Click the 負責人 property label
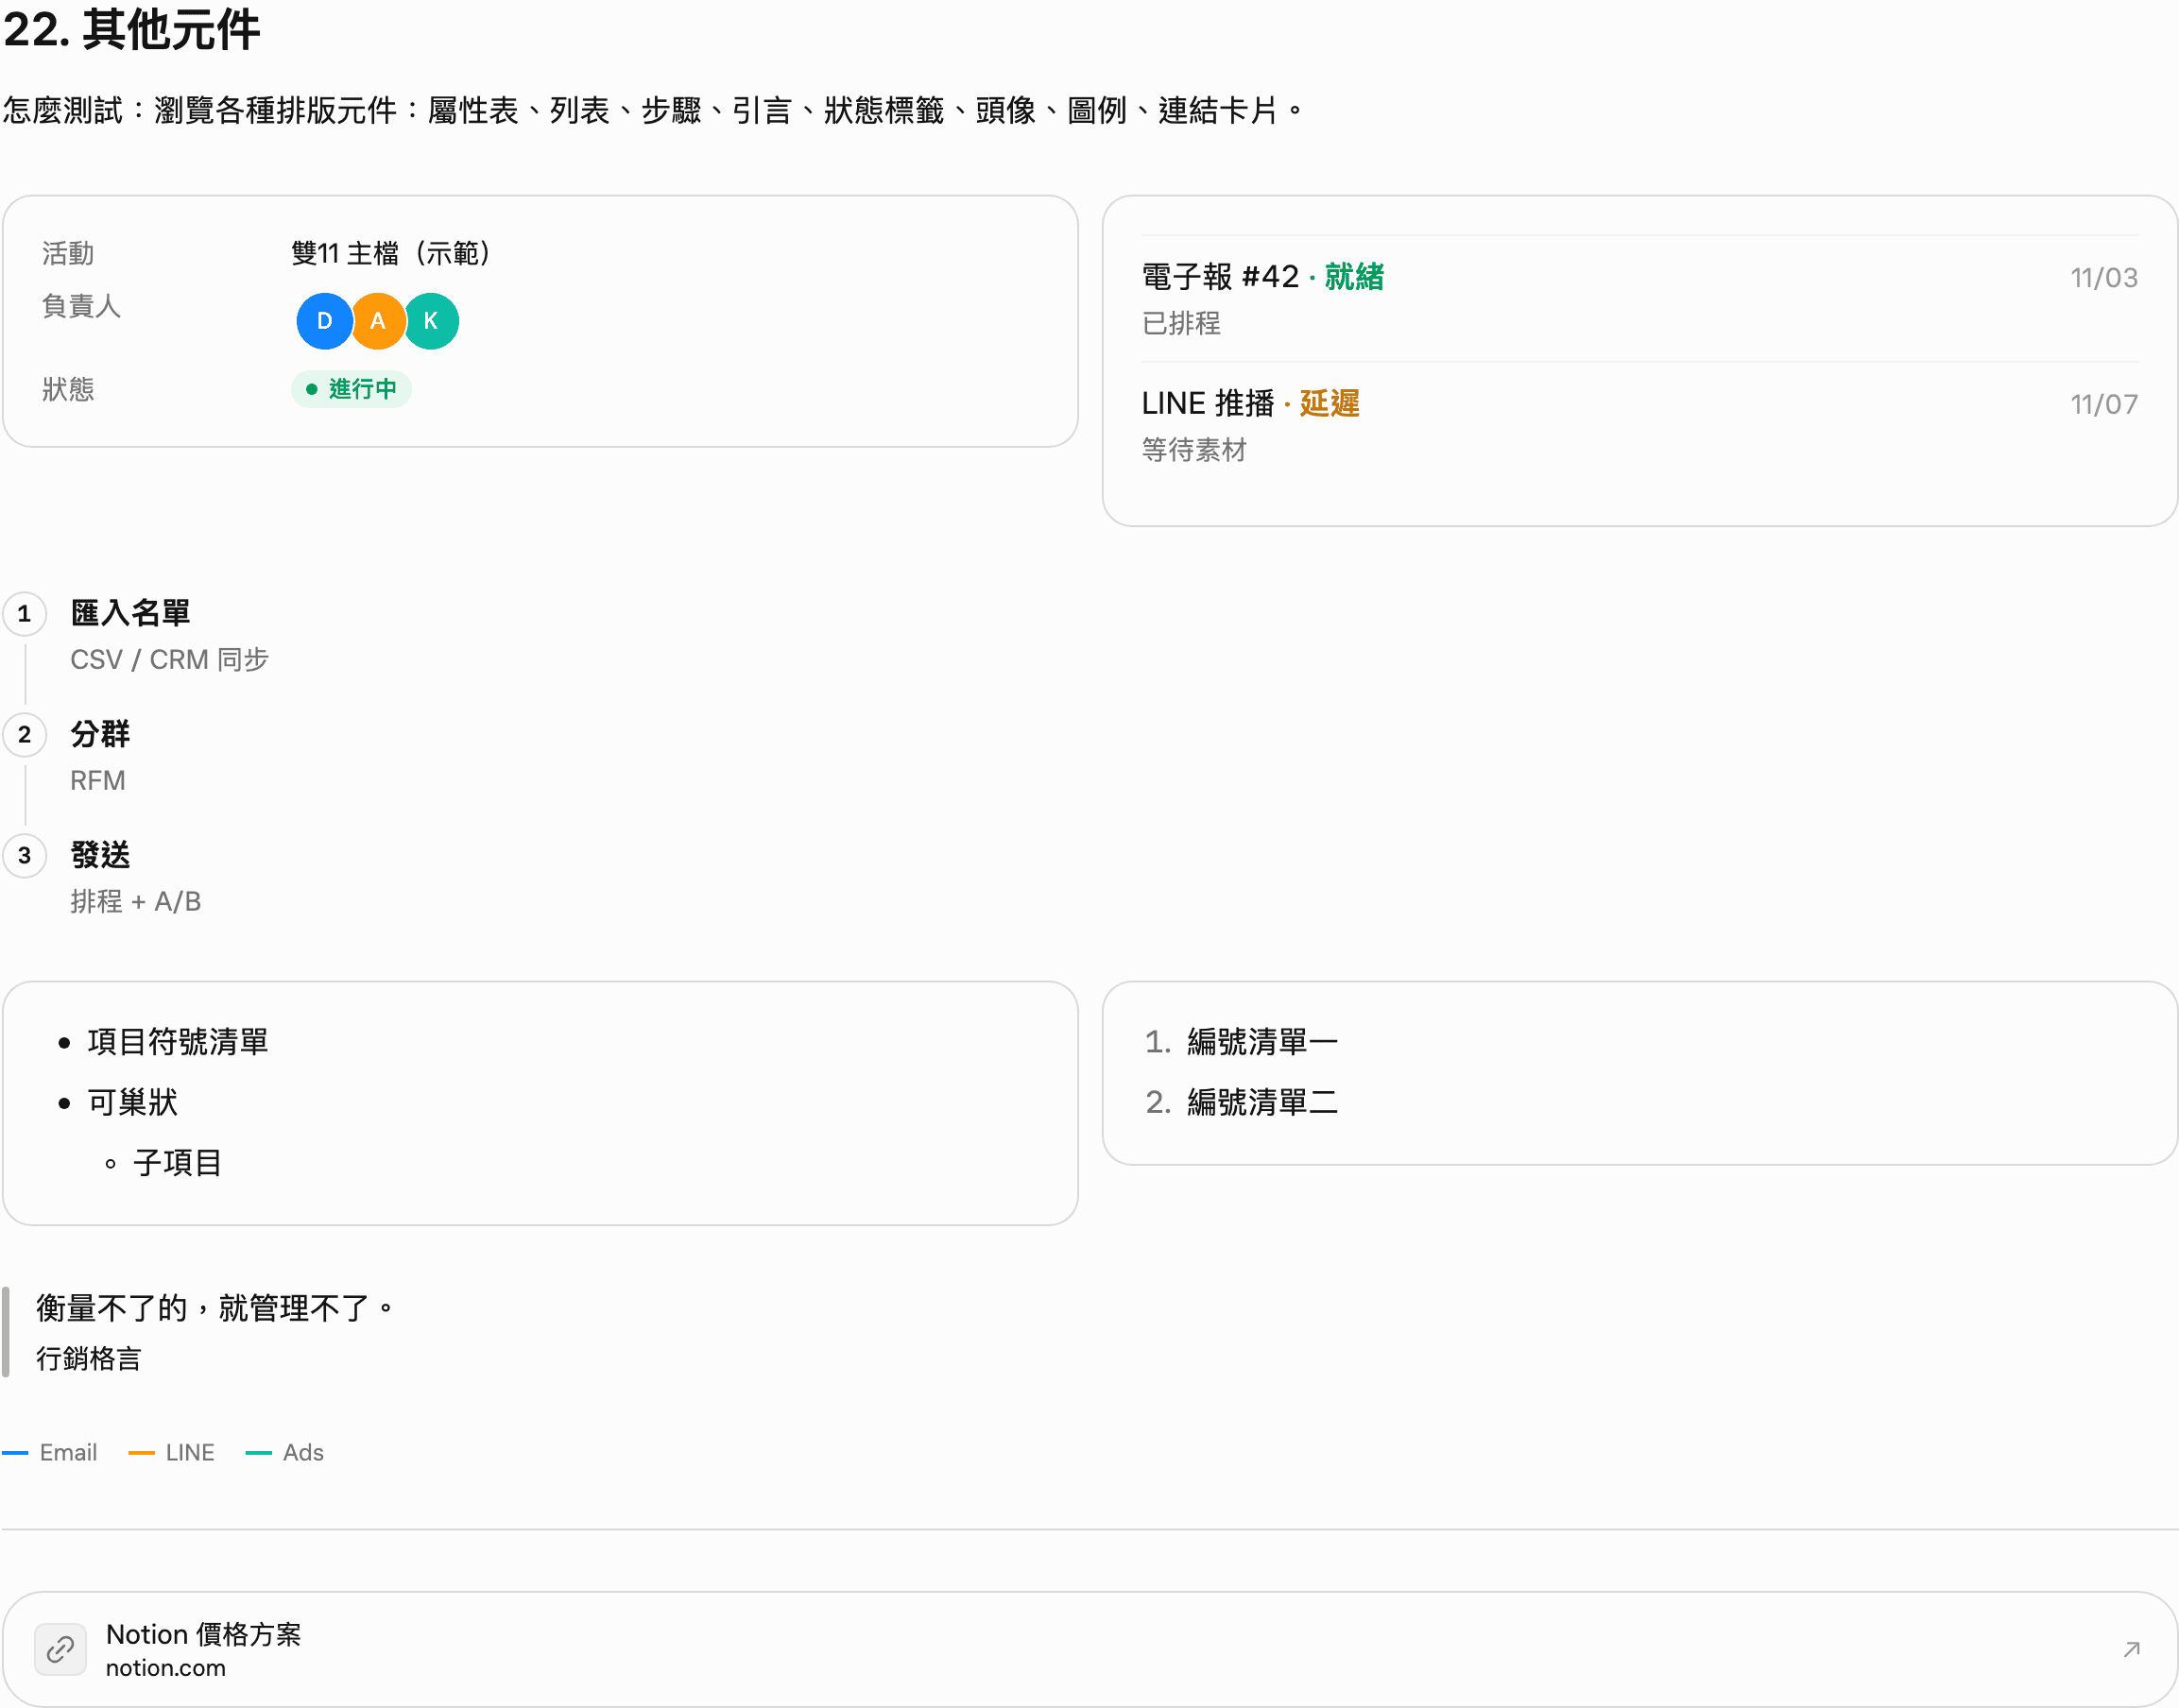The image size is (2179, 1708). 81,306
